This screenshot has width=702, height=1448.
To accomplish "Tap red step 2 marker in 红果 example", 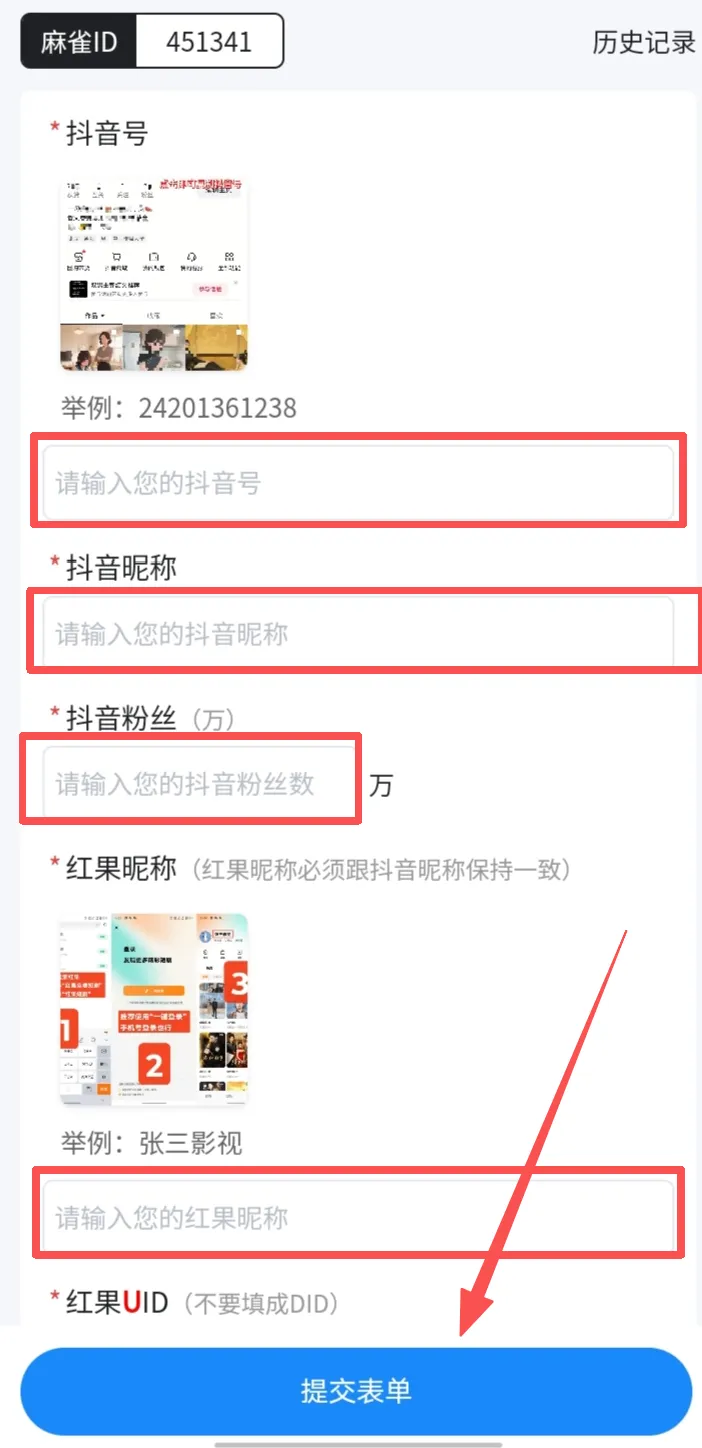I will tap(153, 1064).
